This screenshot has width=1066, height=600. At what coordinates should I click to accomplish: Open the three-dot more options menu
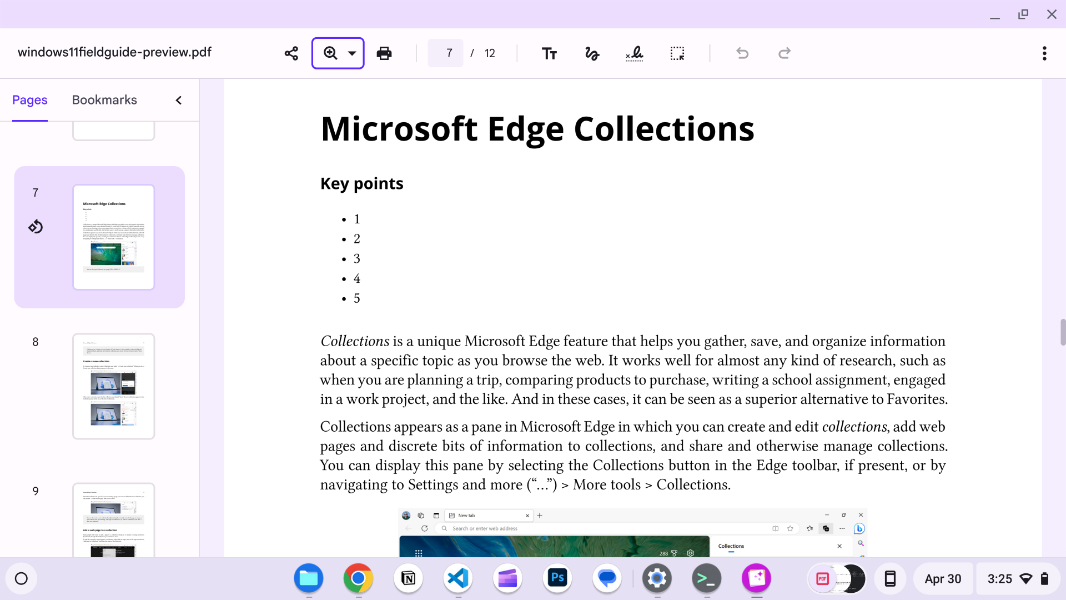(x=1044, y=53)
